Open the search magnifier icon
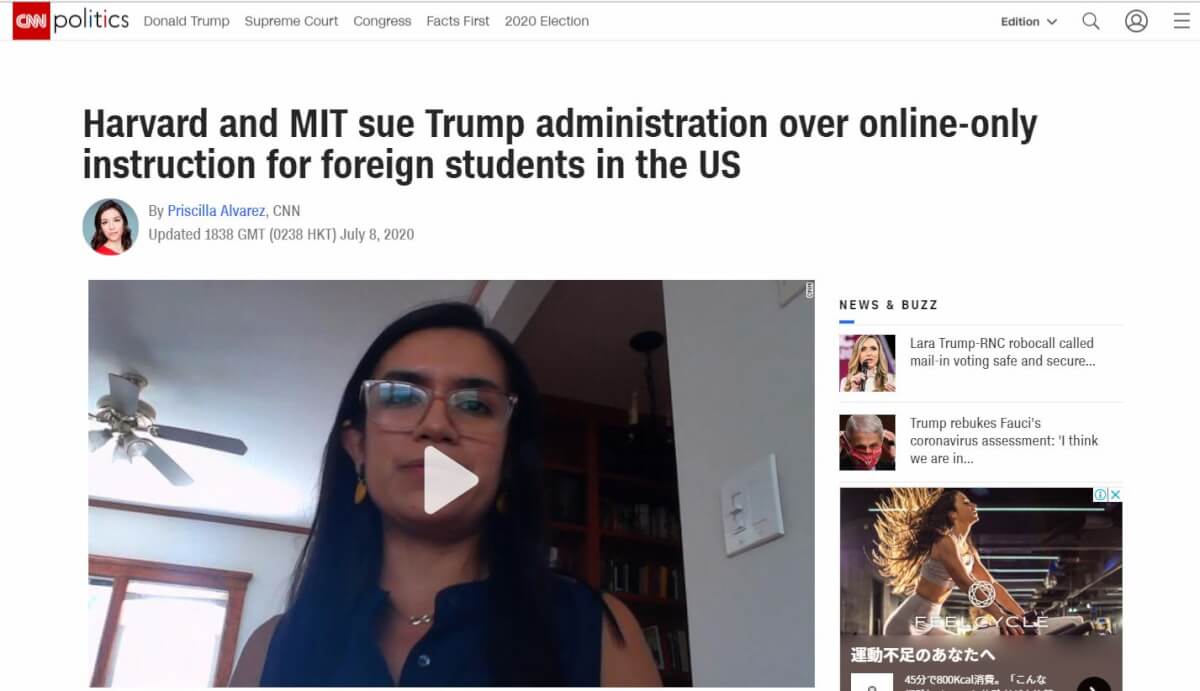Viewport: 1200px width, 691px height. click(x=1091, y=21)
